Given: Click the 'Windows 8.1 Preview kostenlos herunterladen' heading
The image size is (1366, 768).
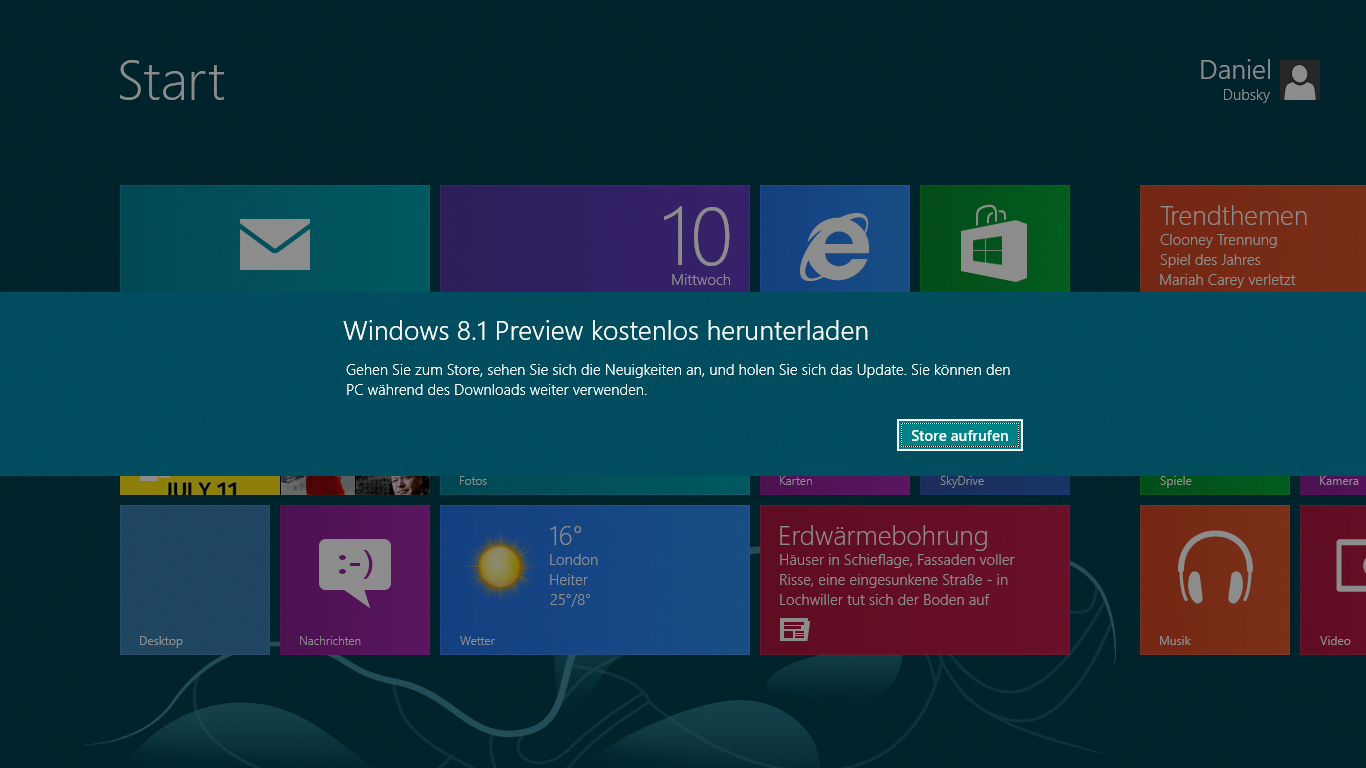Looking at the screenshot, I should click(x=606, y=331).
